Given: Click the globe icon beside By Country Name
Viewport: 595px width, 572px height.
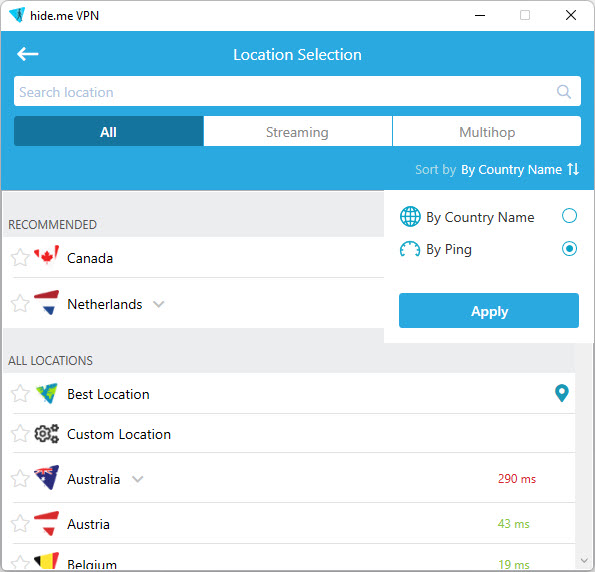Looking at the screenshot, I should (x=410, y=216).
